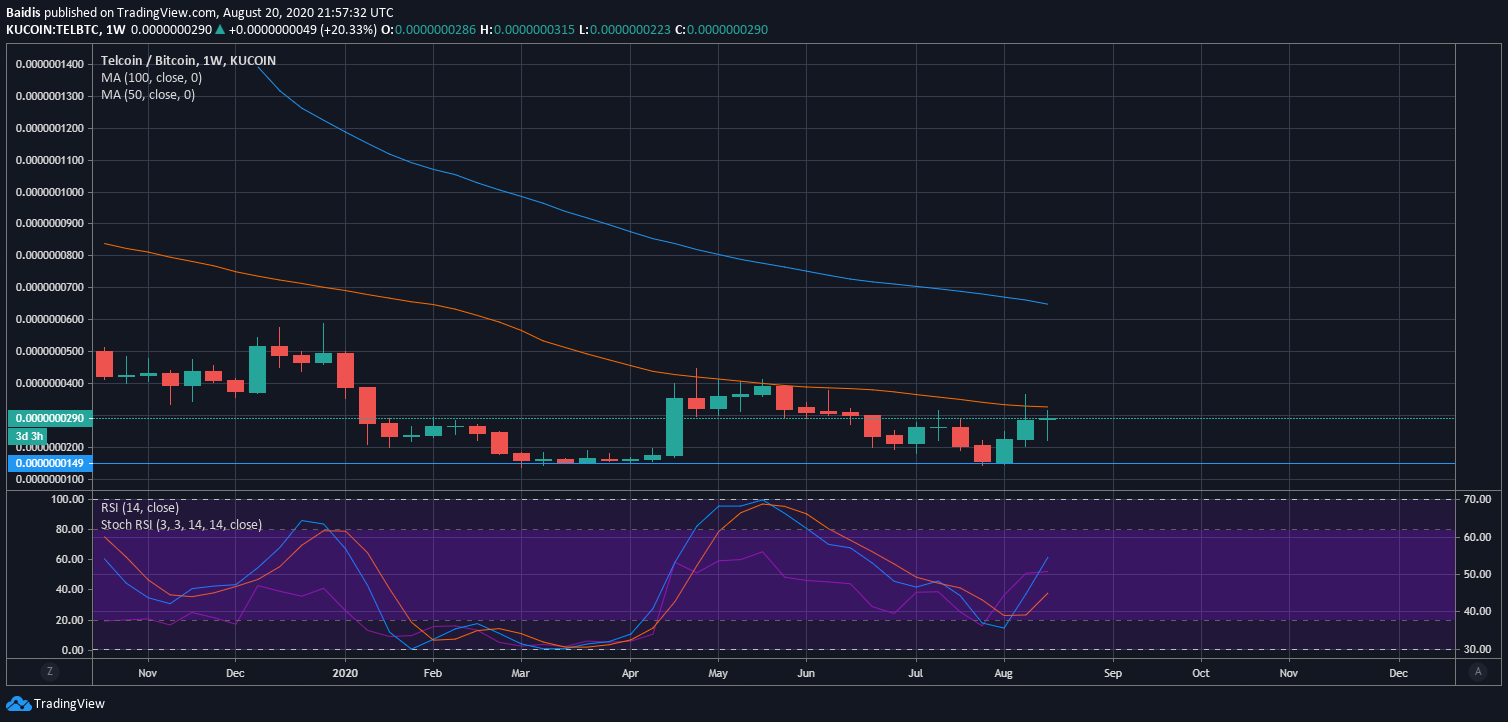This screenshot has width=1508, height=722.
Task: Click the Feb label on the time axis
Action: [432, 674]
